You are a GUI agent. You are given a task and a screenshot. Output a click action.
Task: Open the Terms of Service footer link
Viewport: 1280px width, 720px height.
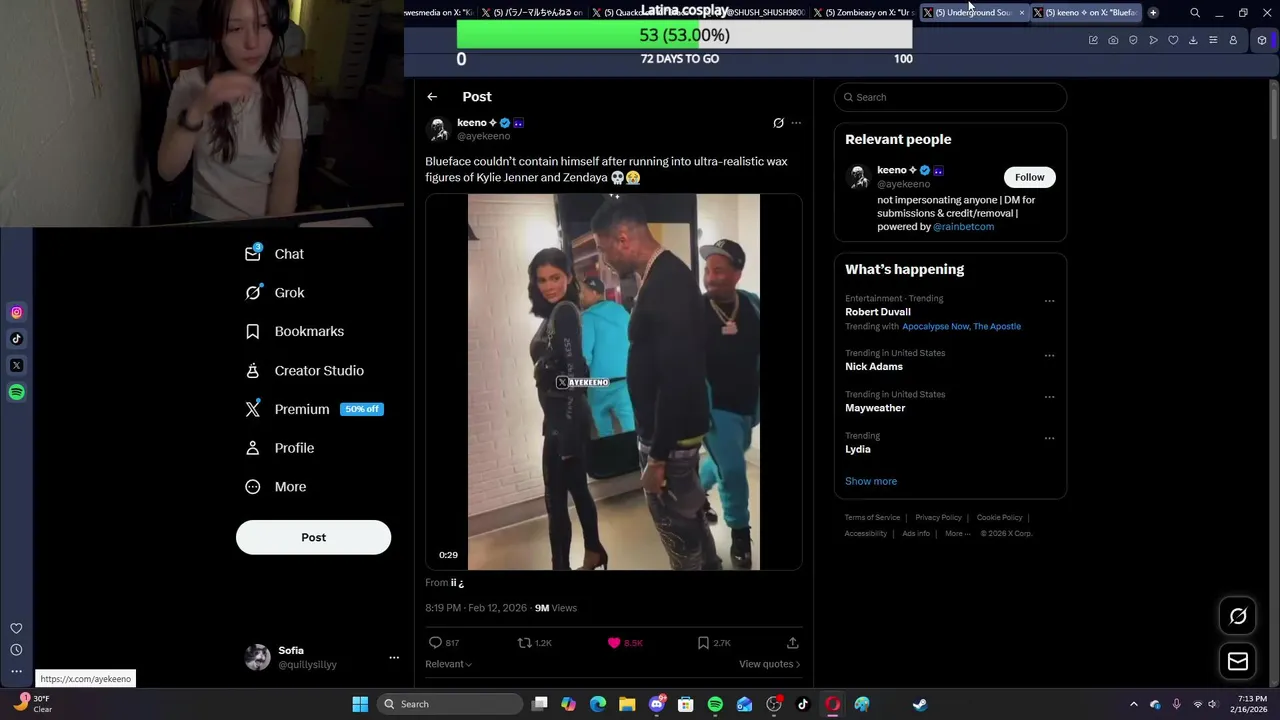coord(872,518)
